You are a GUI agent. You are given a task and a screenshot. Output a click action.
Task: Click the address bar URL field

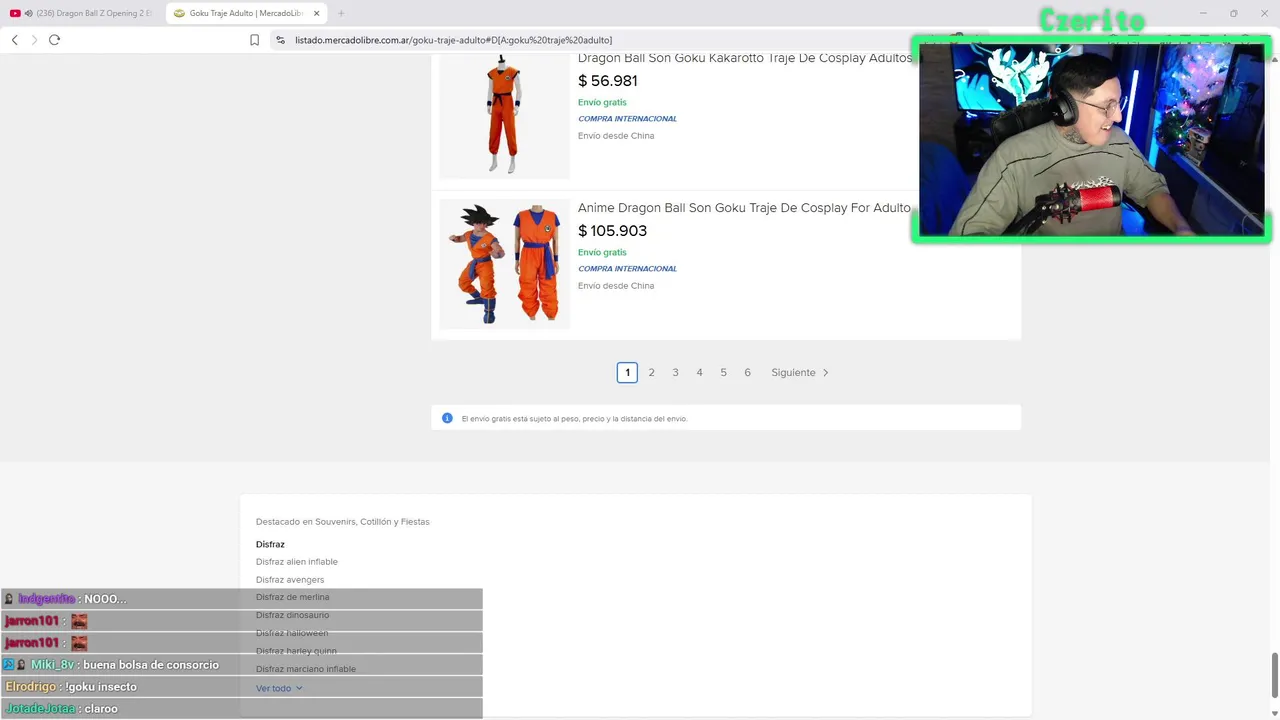(453, 40)
